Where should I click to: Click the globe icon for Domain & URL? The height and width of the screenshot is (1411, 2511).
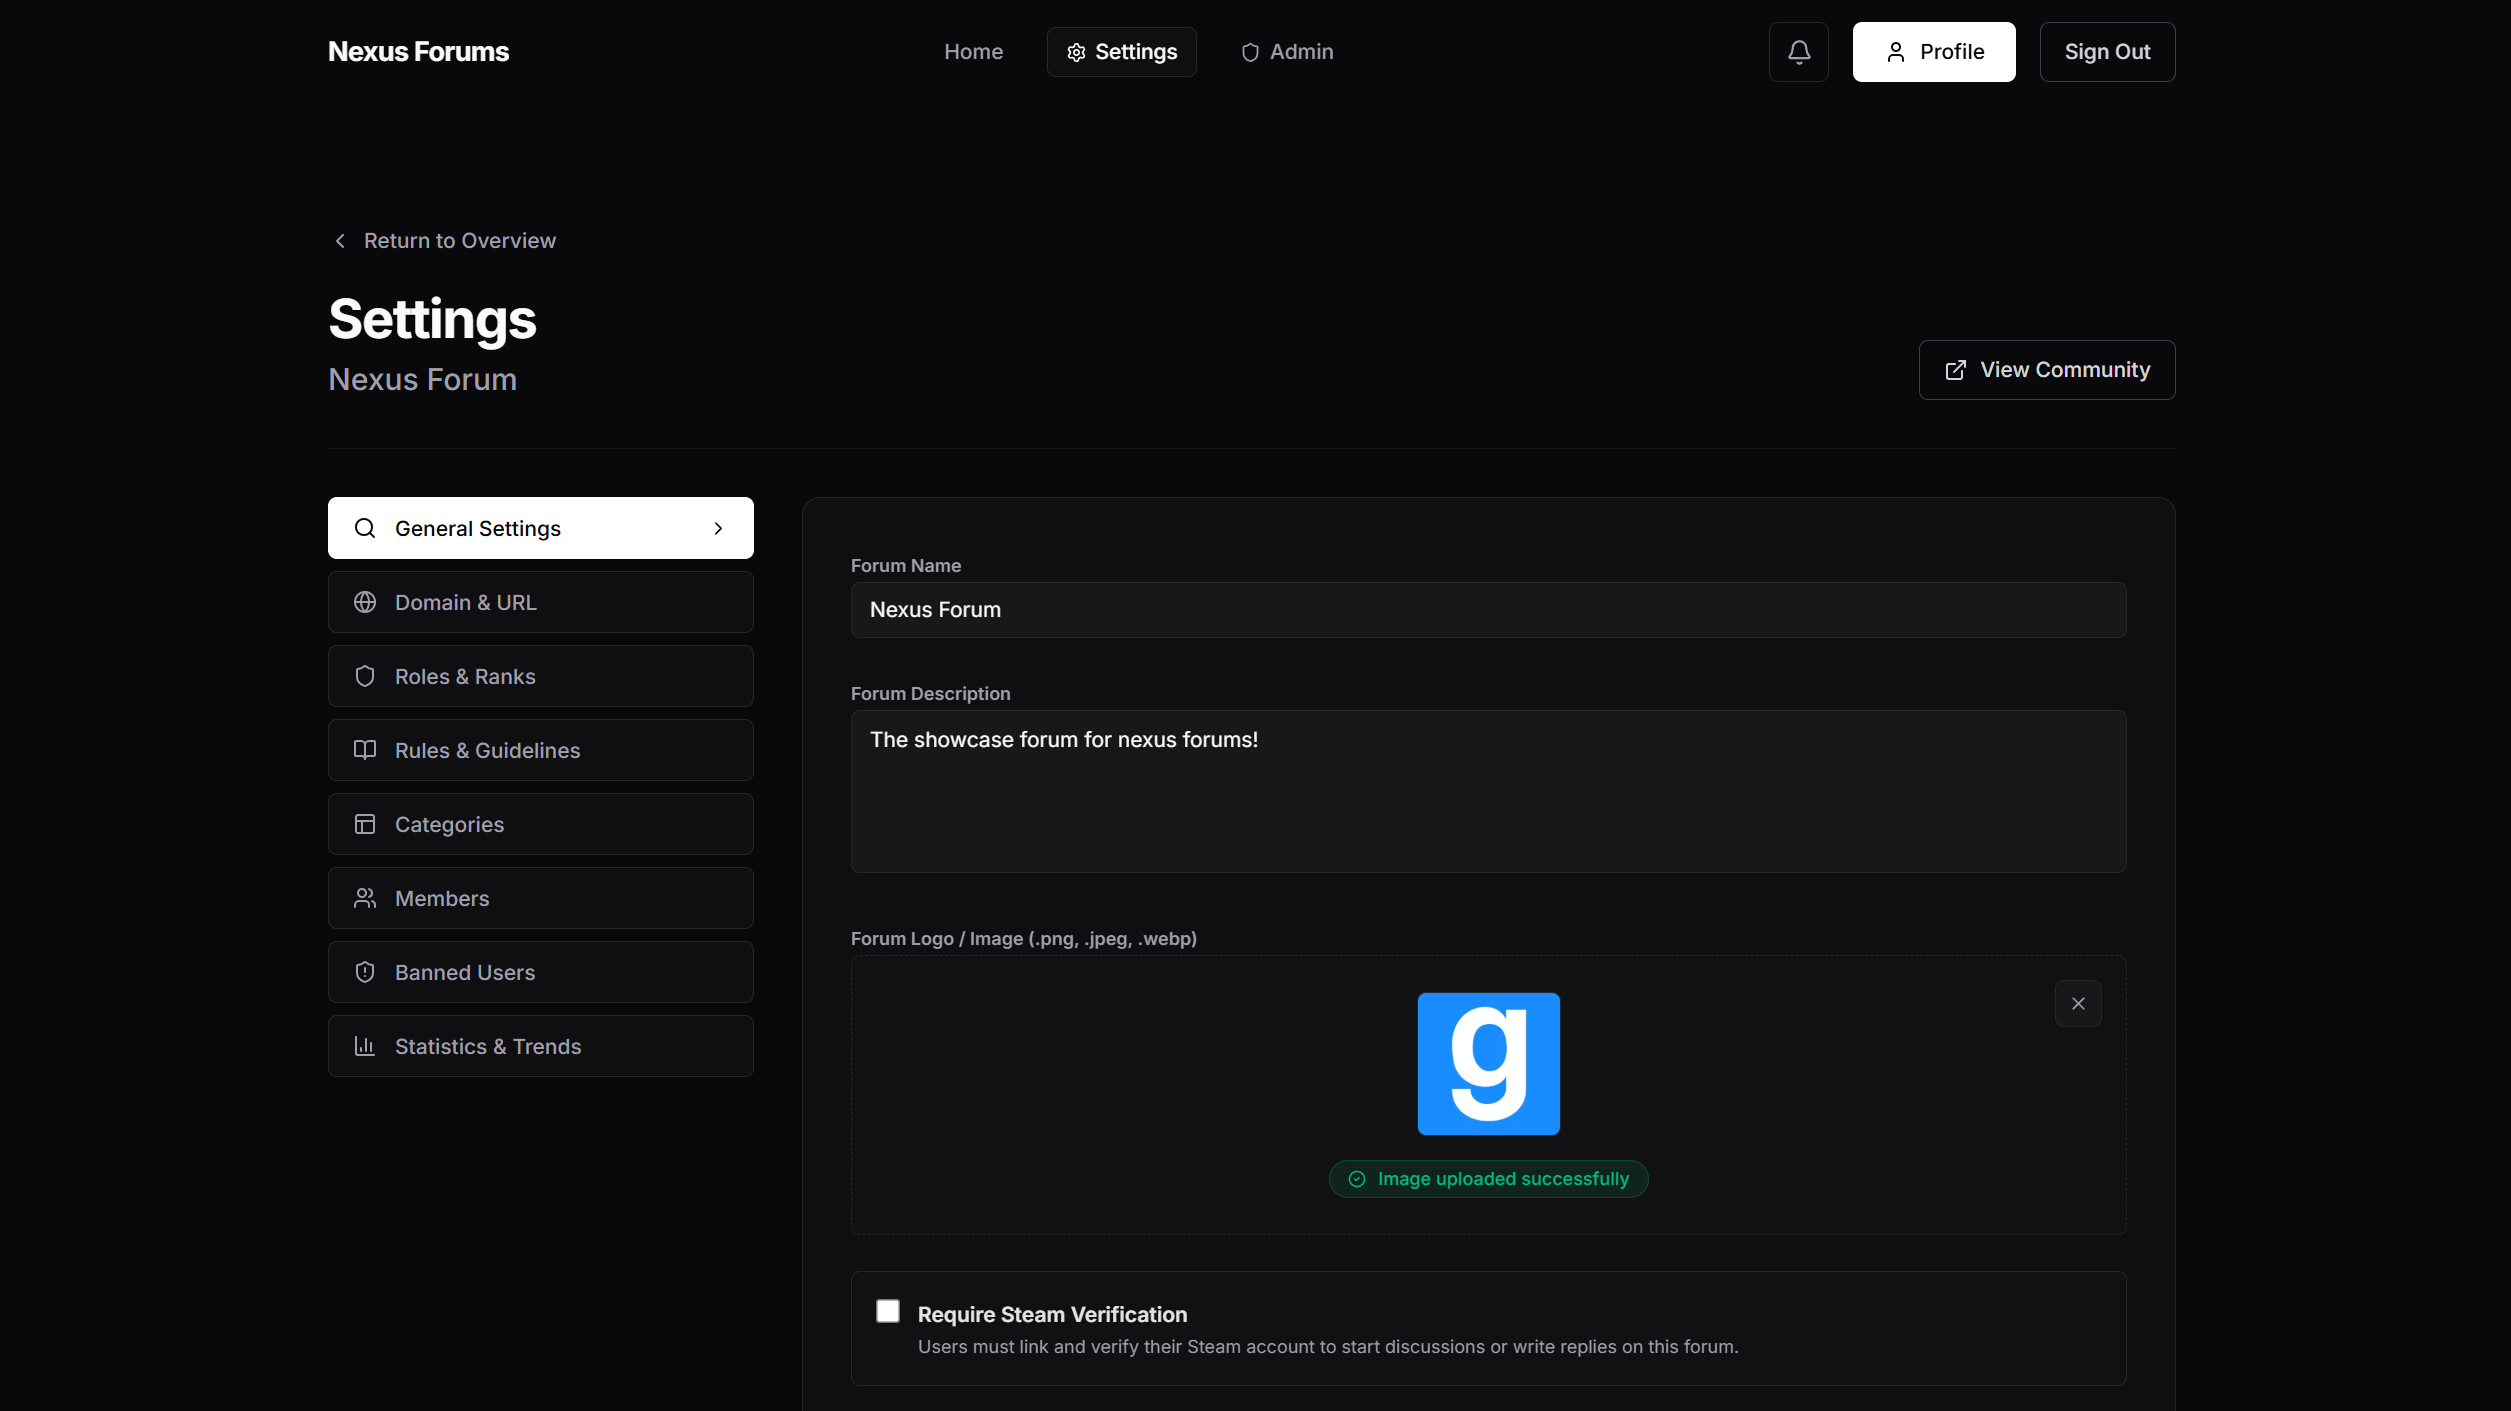tap(365, 602)
